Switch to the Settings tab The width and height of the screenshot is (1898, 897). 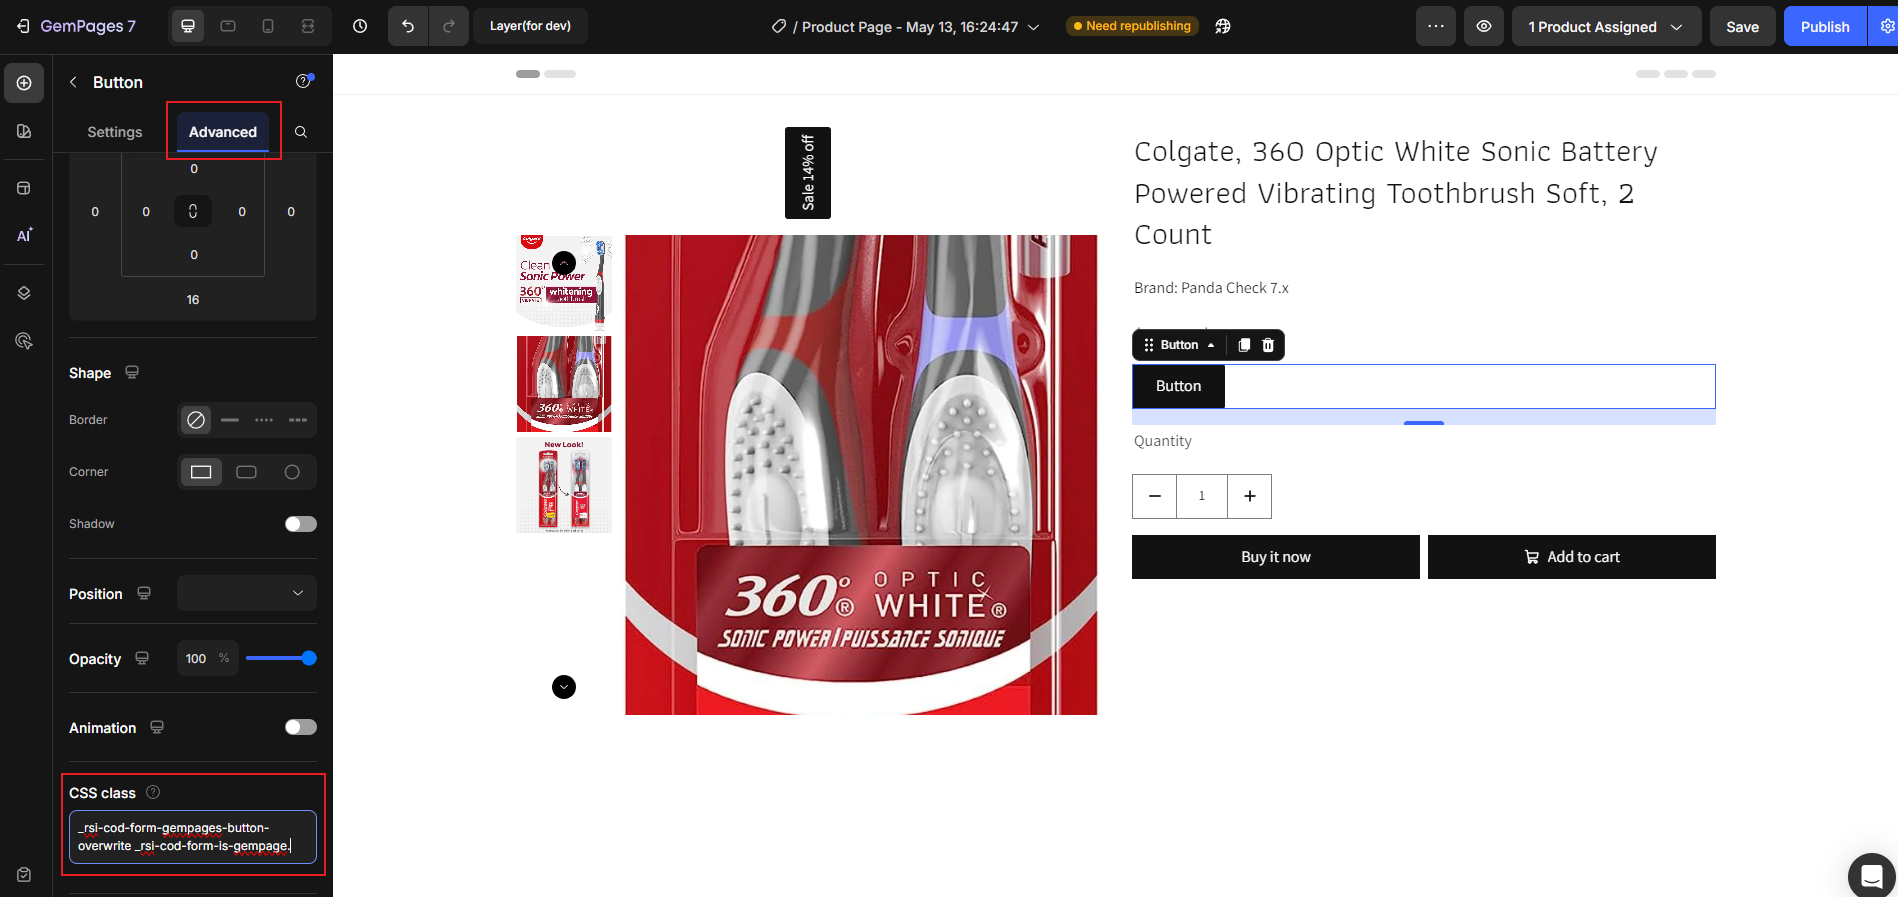115,132
